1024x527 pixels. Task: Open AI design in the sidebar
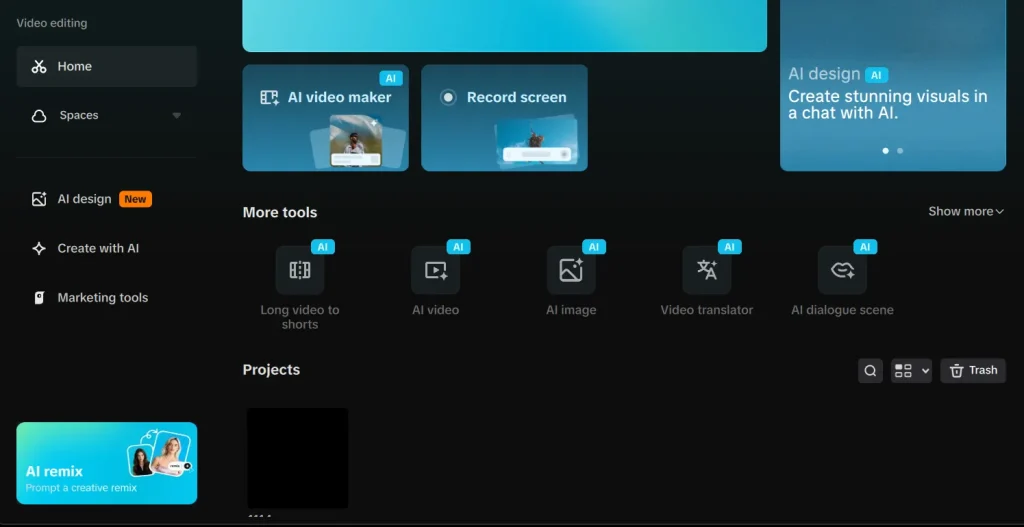[x=106, y=199]
